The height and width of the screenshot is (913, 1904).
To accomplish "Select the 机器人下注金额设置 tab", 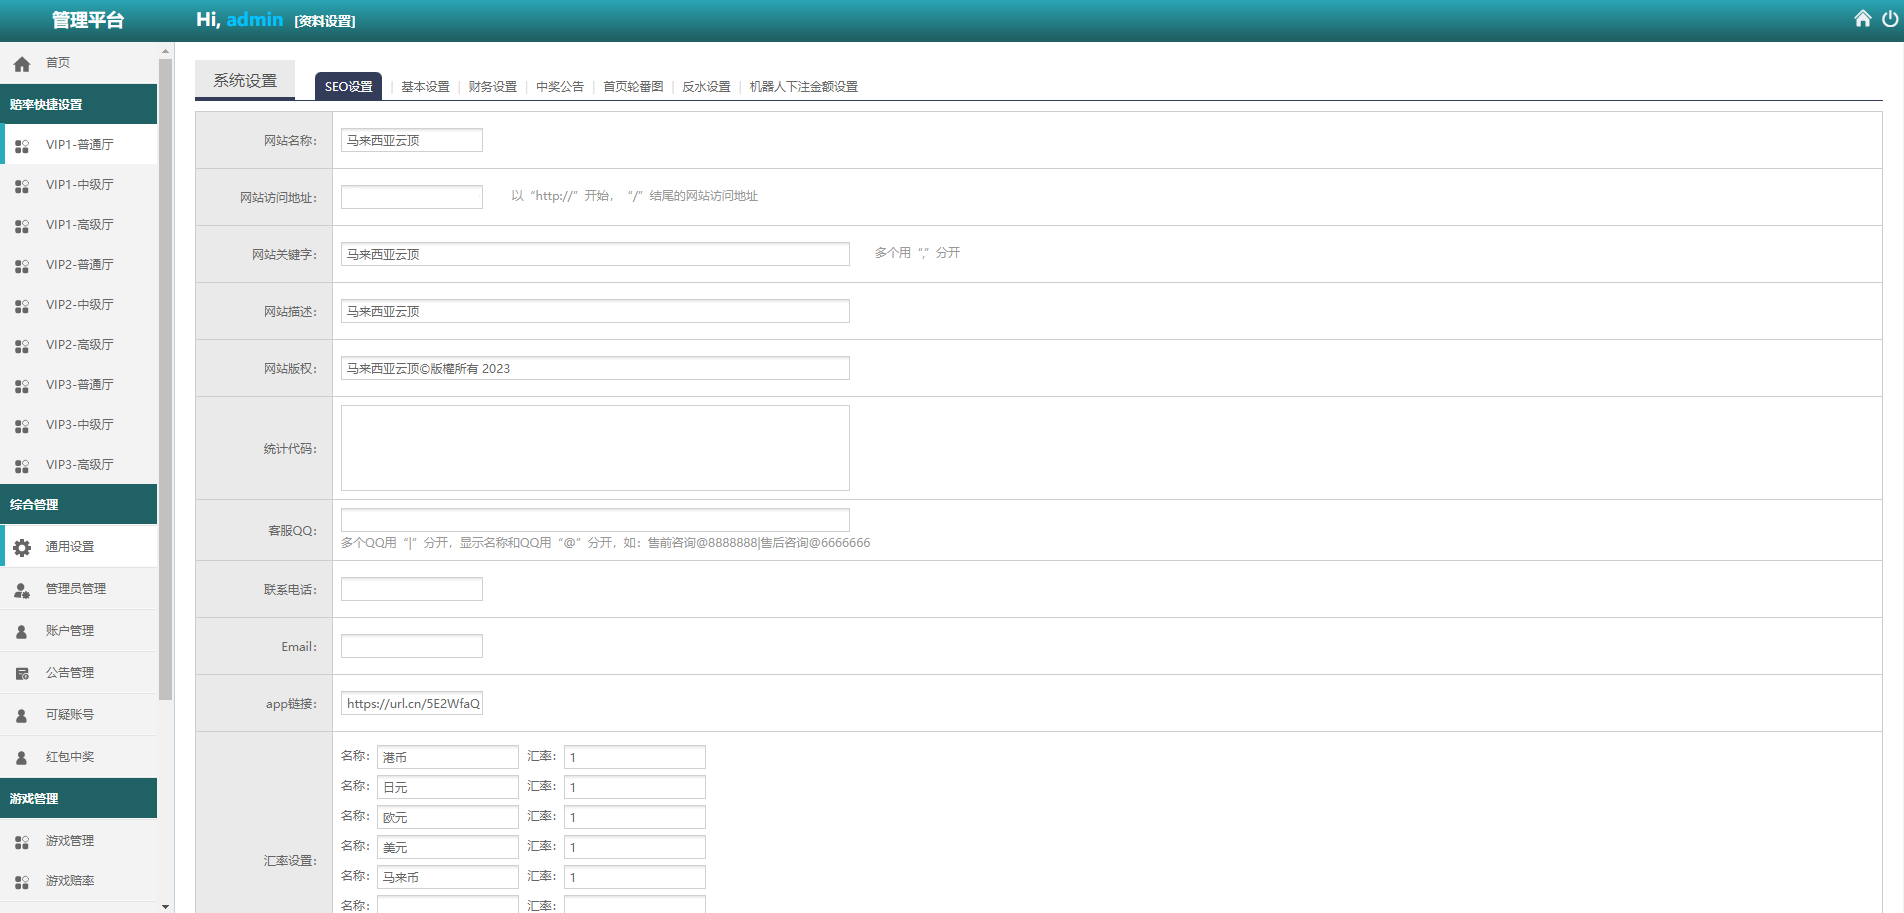I will (x=803, y=87).
